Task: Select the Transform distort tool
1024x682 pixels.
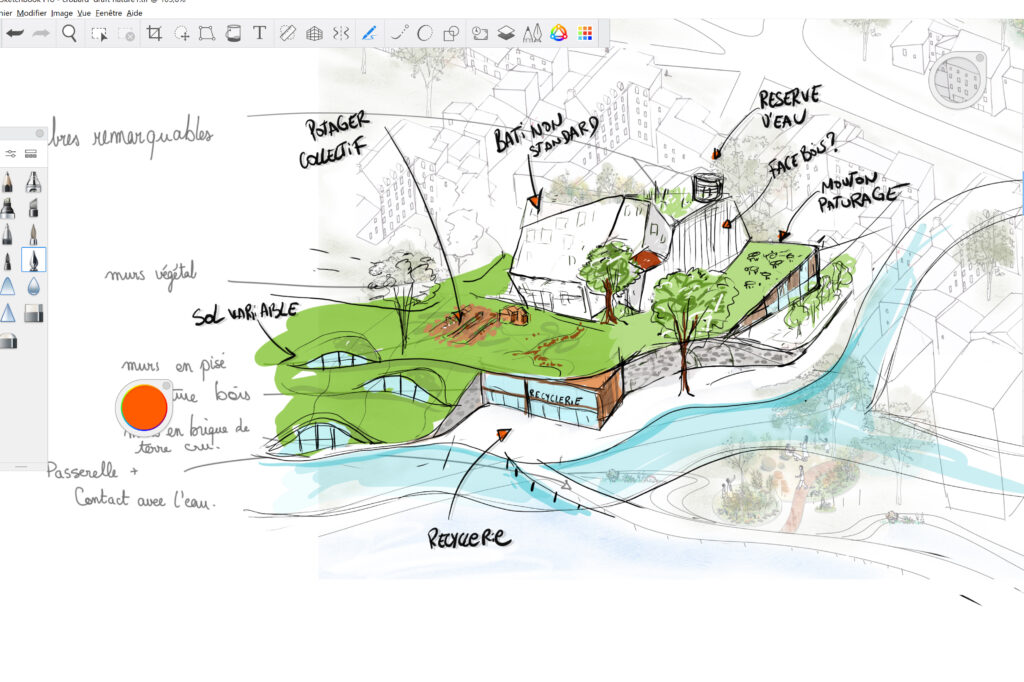Action: [207, 33]
